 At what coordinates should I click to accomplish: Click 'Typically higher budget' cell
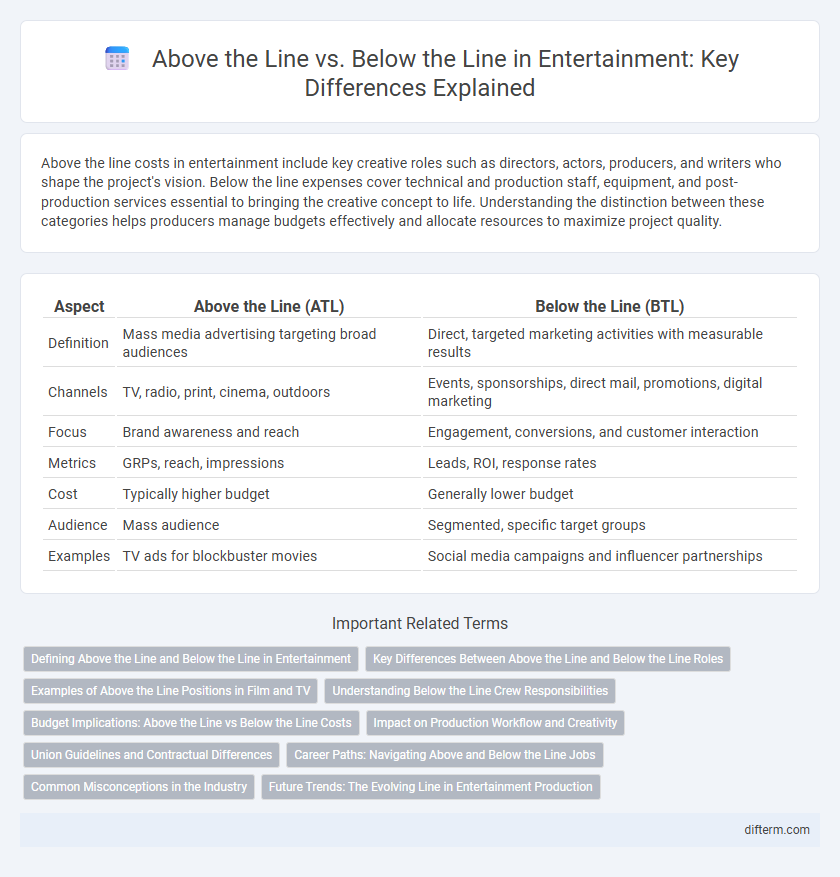(268, 494)
